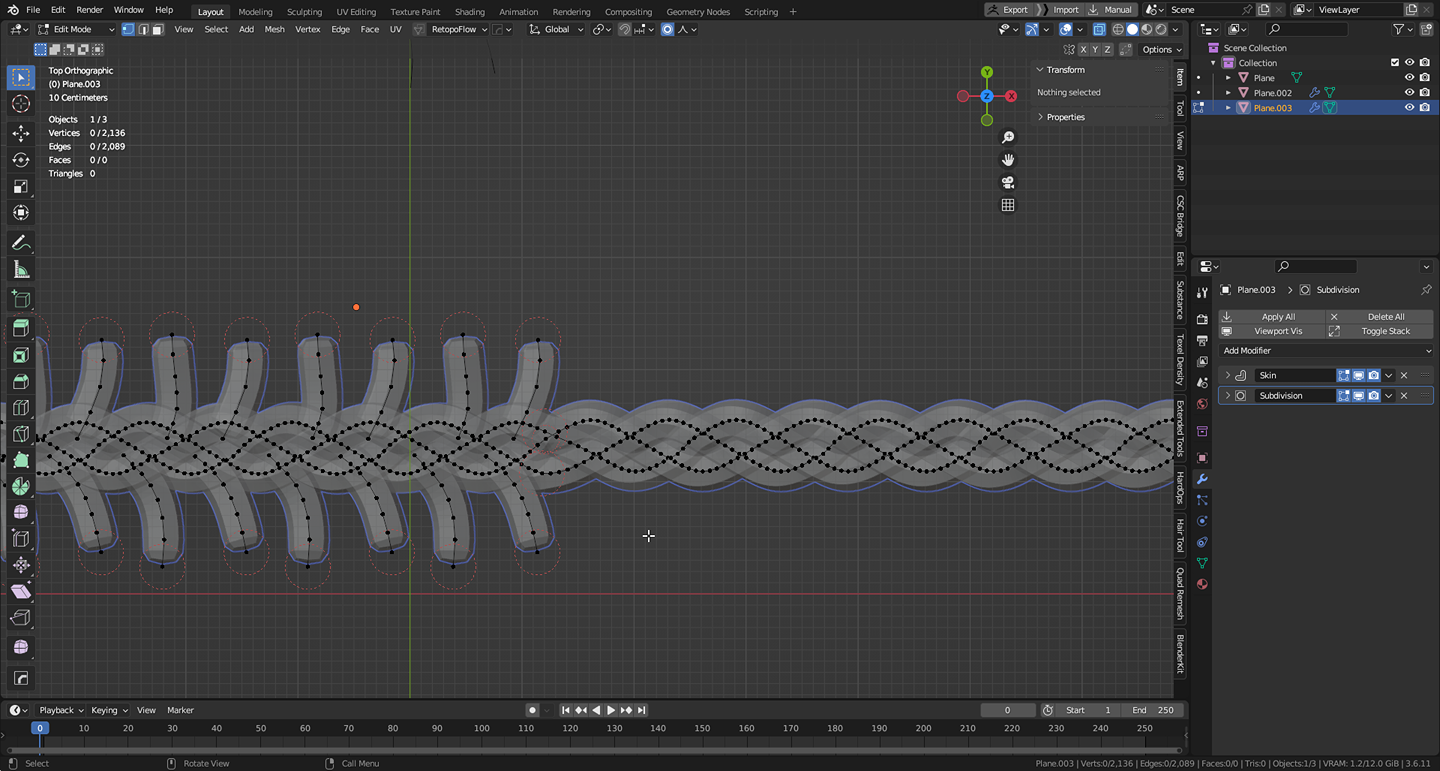Select the Rotate tool in left toolbar
Viewport: 1440px width, 771px height.
click(x=21, y=160)
